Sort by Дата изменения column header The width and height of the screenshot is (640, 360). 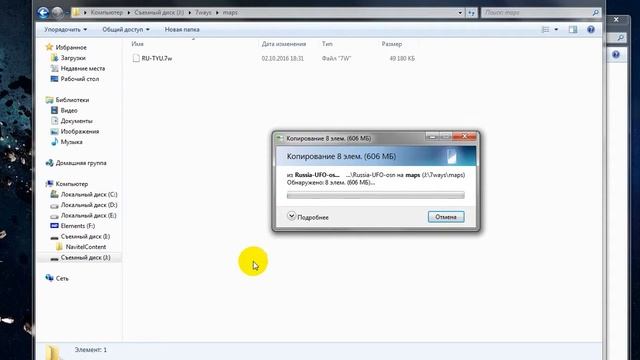tap(284, 44)
